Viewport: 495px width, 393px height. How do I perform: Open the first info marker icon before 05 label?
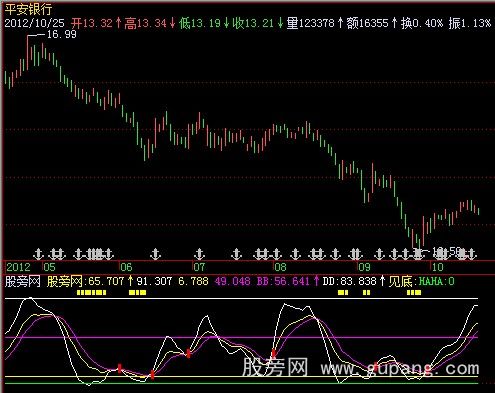pos(39,254)
